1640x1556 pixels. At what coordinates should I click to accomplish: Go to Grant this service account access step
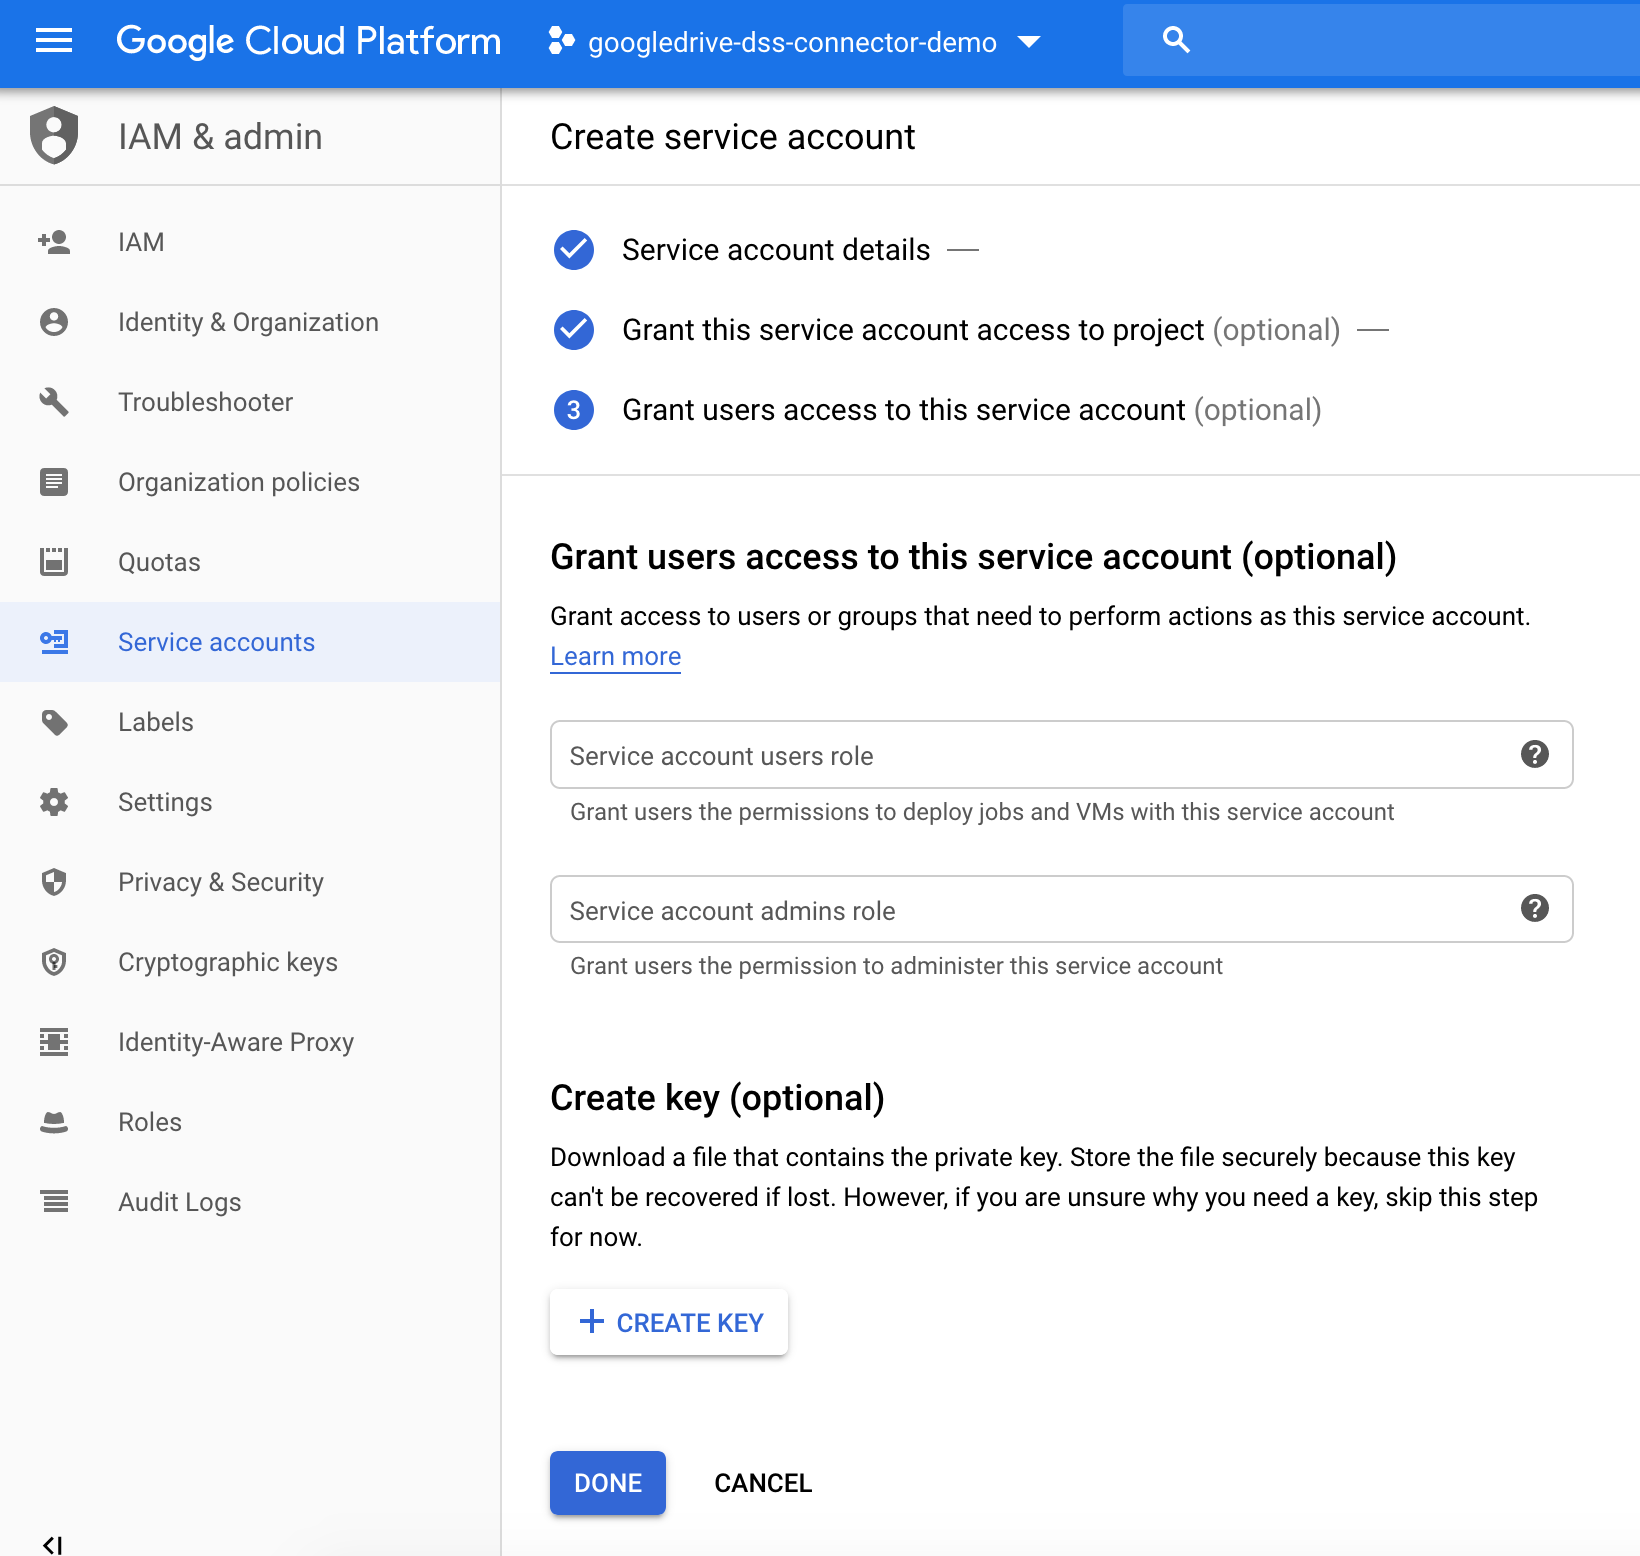(981, 330)
